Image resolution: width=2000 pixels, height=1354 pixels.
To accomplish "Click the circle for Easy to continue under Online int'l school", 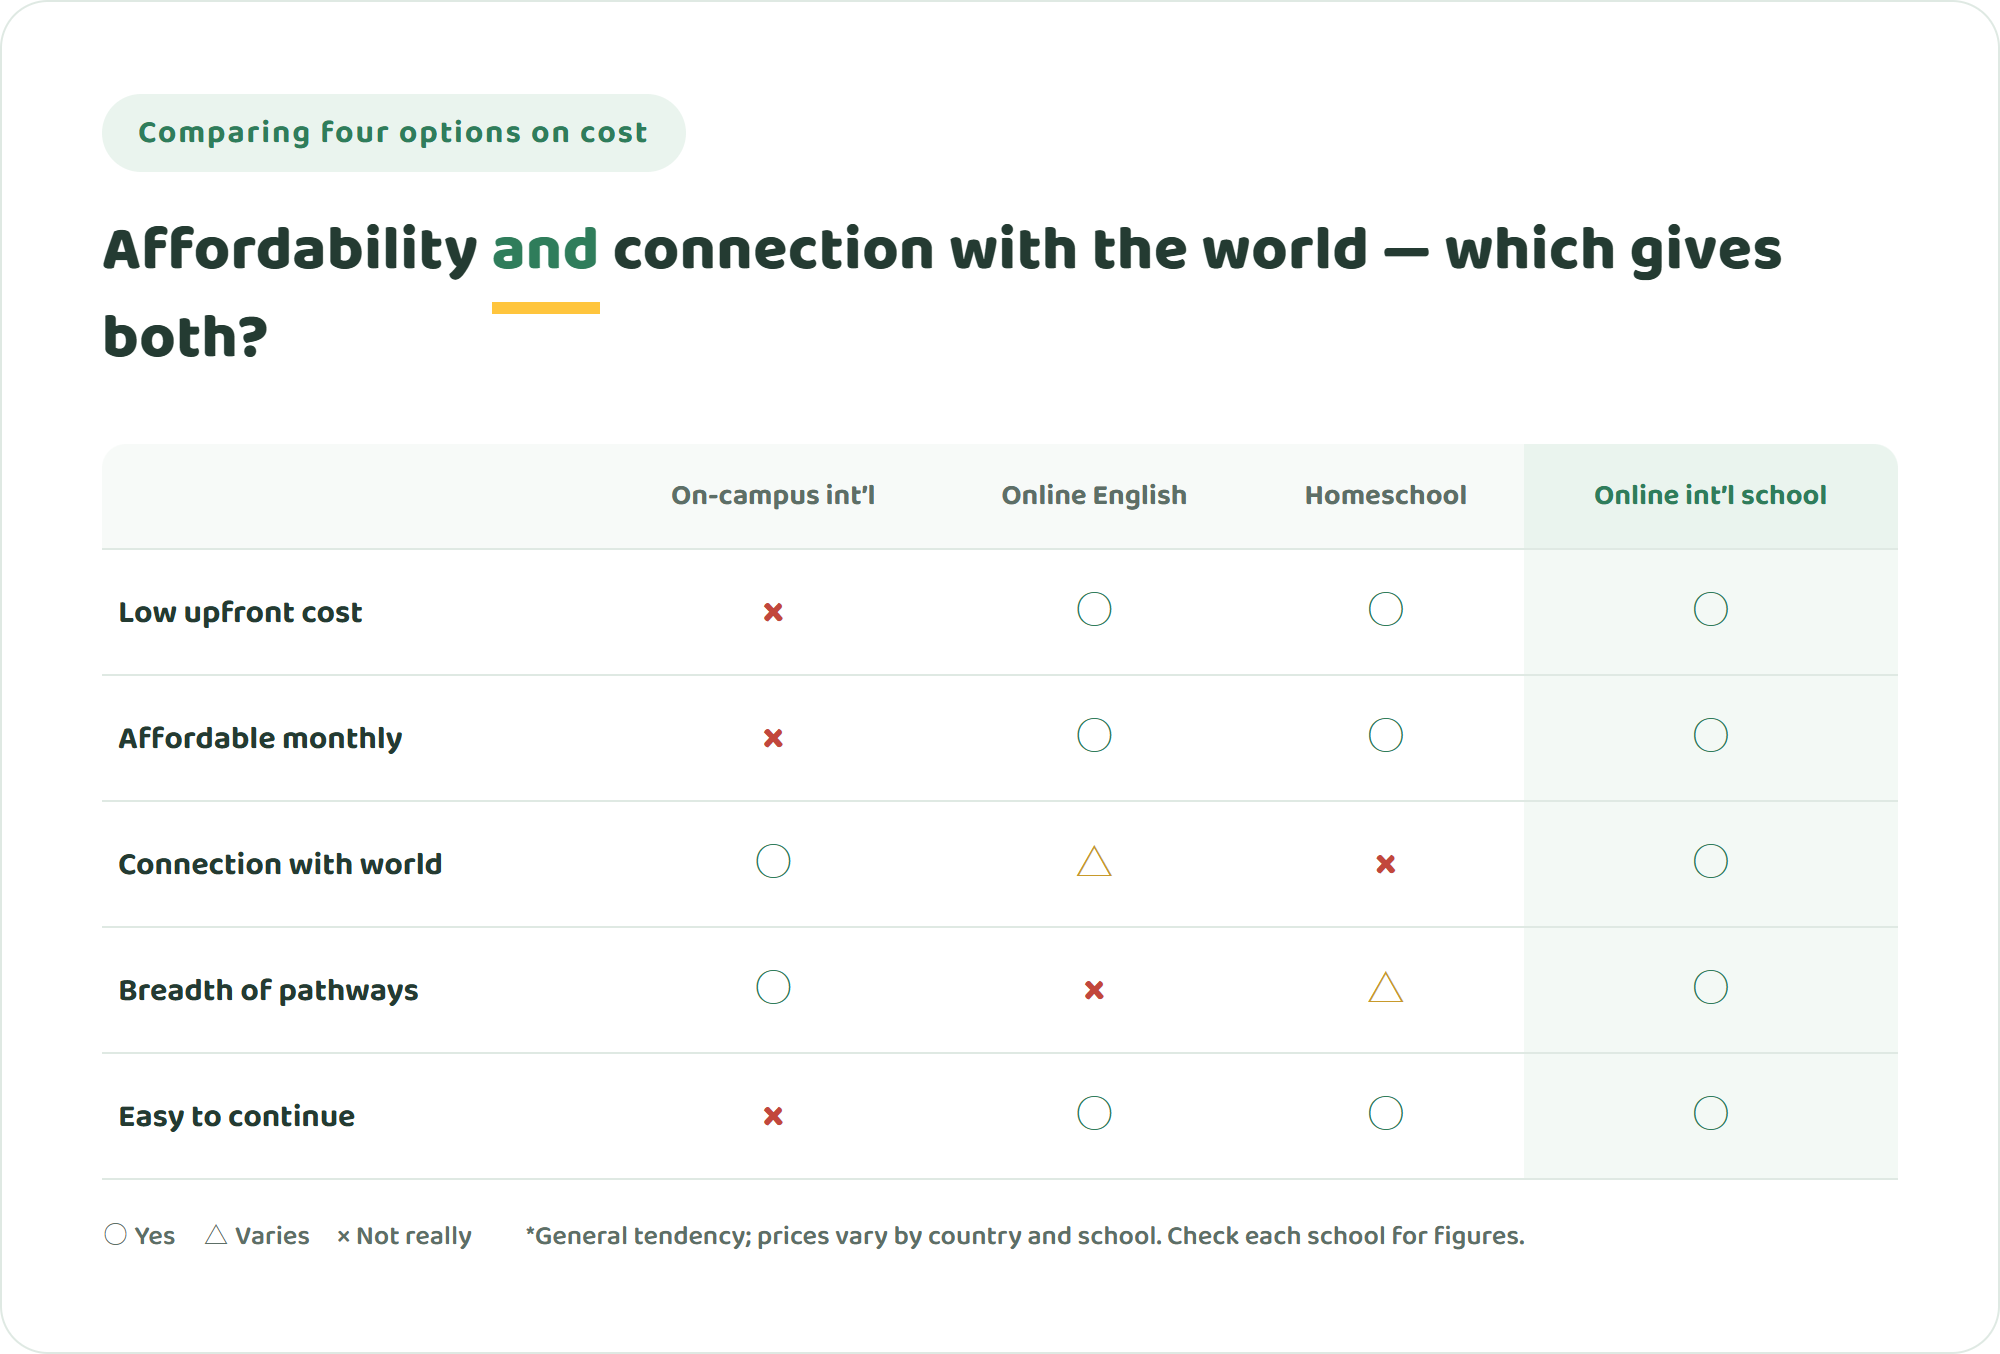I will (x=1711, y=1113).
